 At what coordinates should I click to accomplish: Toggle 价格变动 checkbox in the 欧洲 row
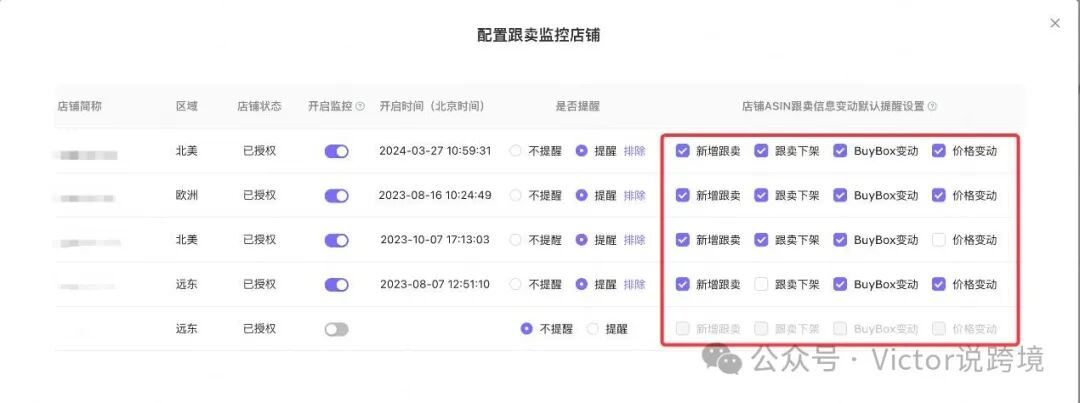pos(939,196)
